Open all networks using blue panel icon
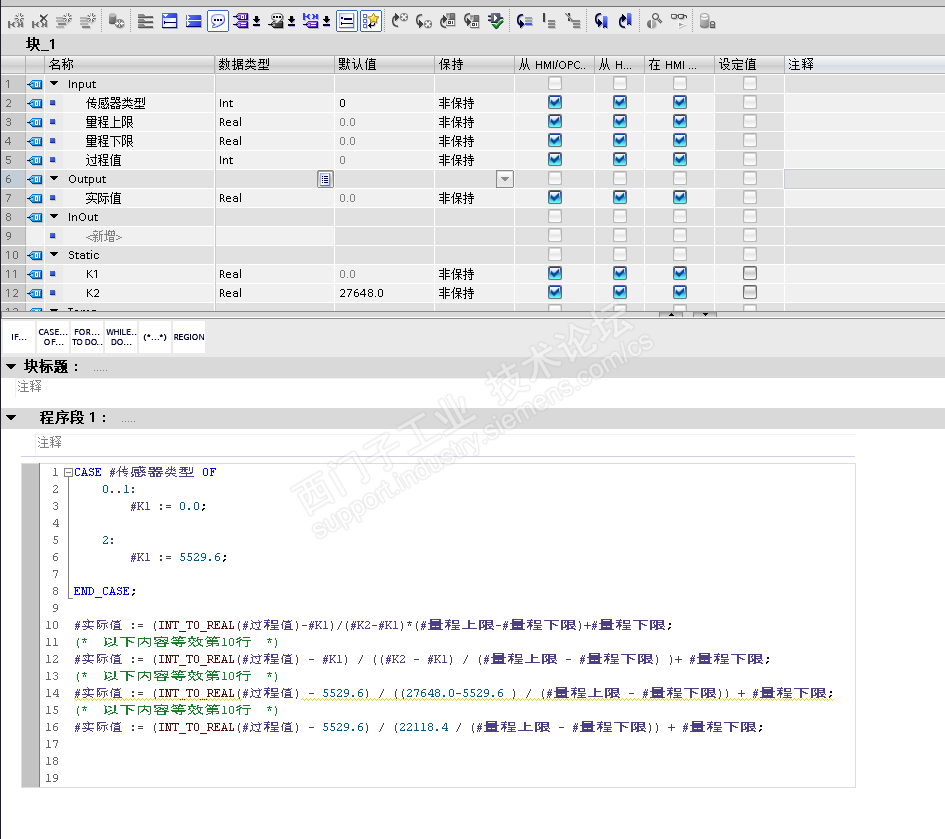 coord(170,22)
